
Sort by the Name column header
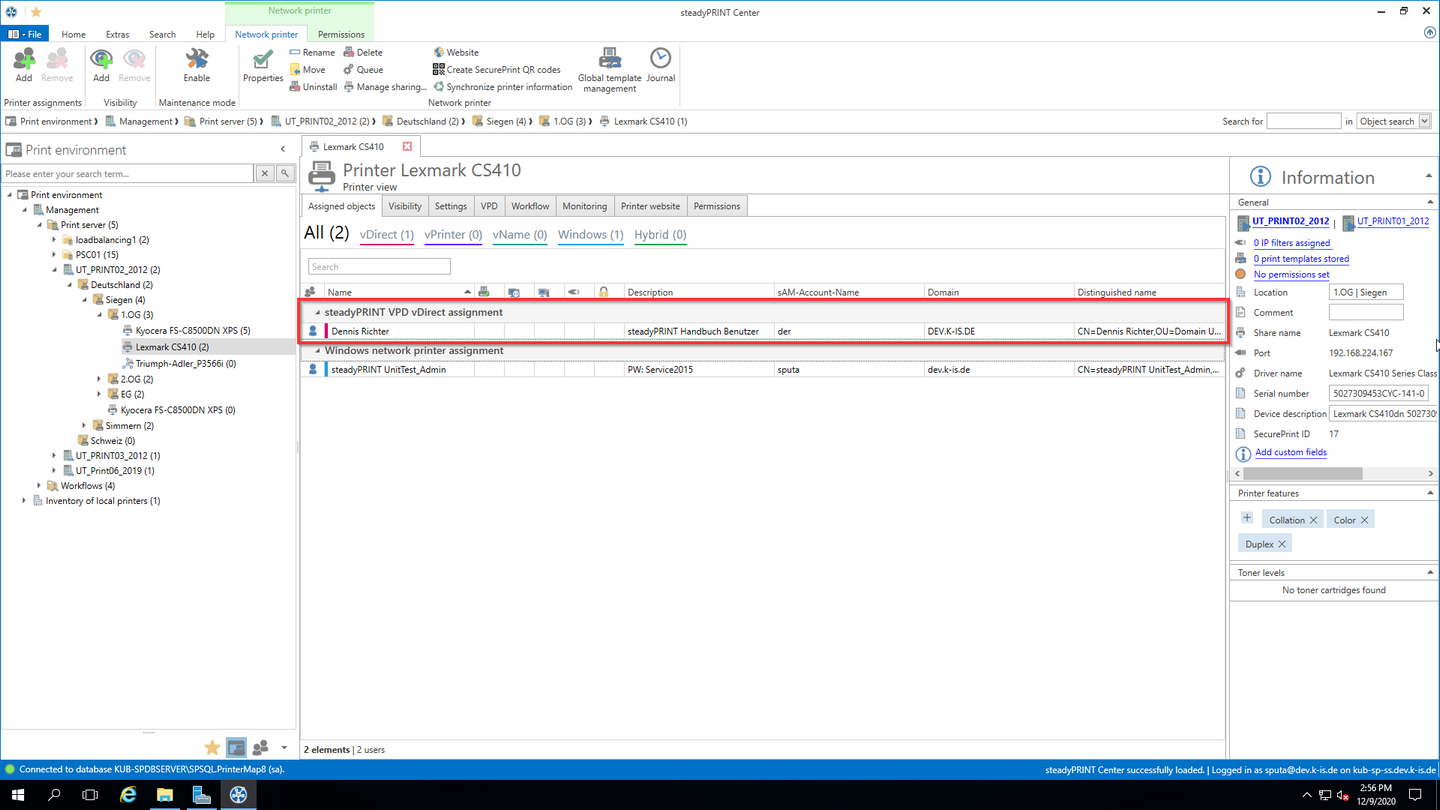click(x=398, y=292)
